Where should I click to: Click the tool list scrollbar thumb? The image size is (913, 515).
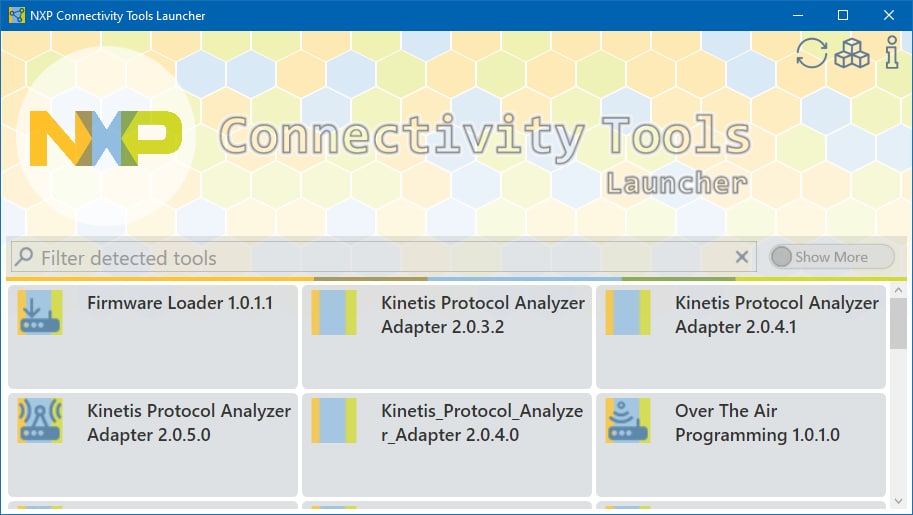point(898,324)
